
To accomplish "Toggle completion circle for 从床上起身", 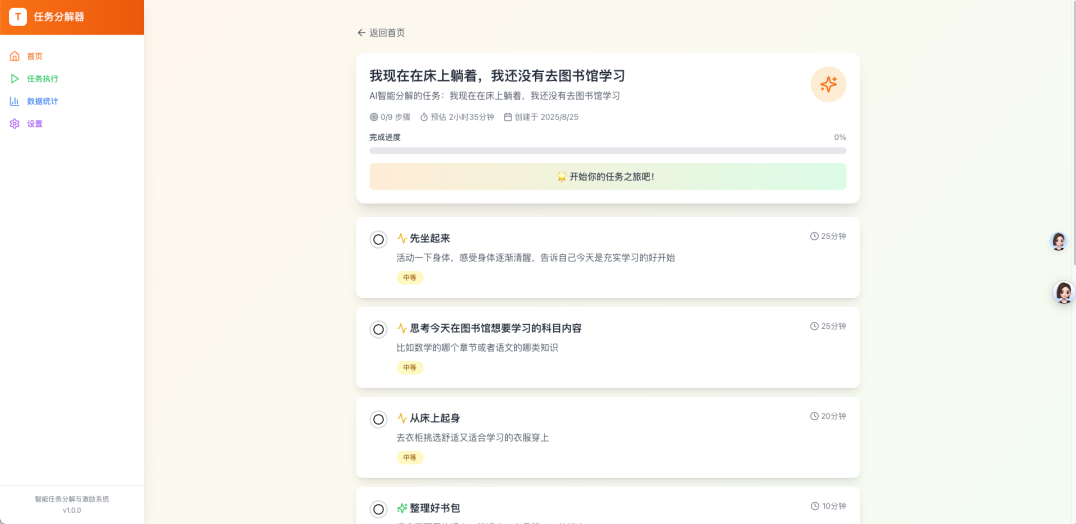I will point(378,419).
